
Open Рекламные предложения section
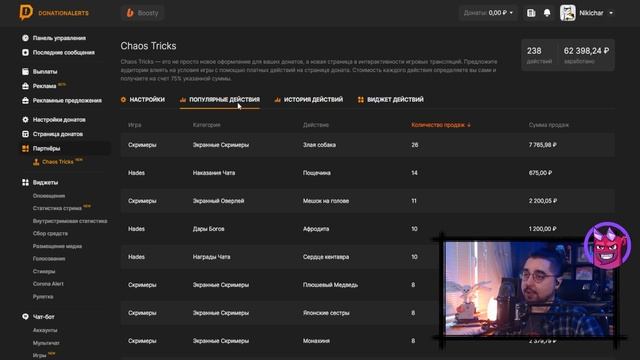[x=67, y=100]
